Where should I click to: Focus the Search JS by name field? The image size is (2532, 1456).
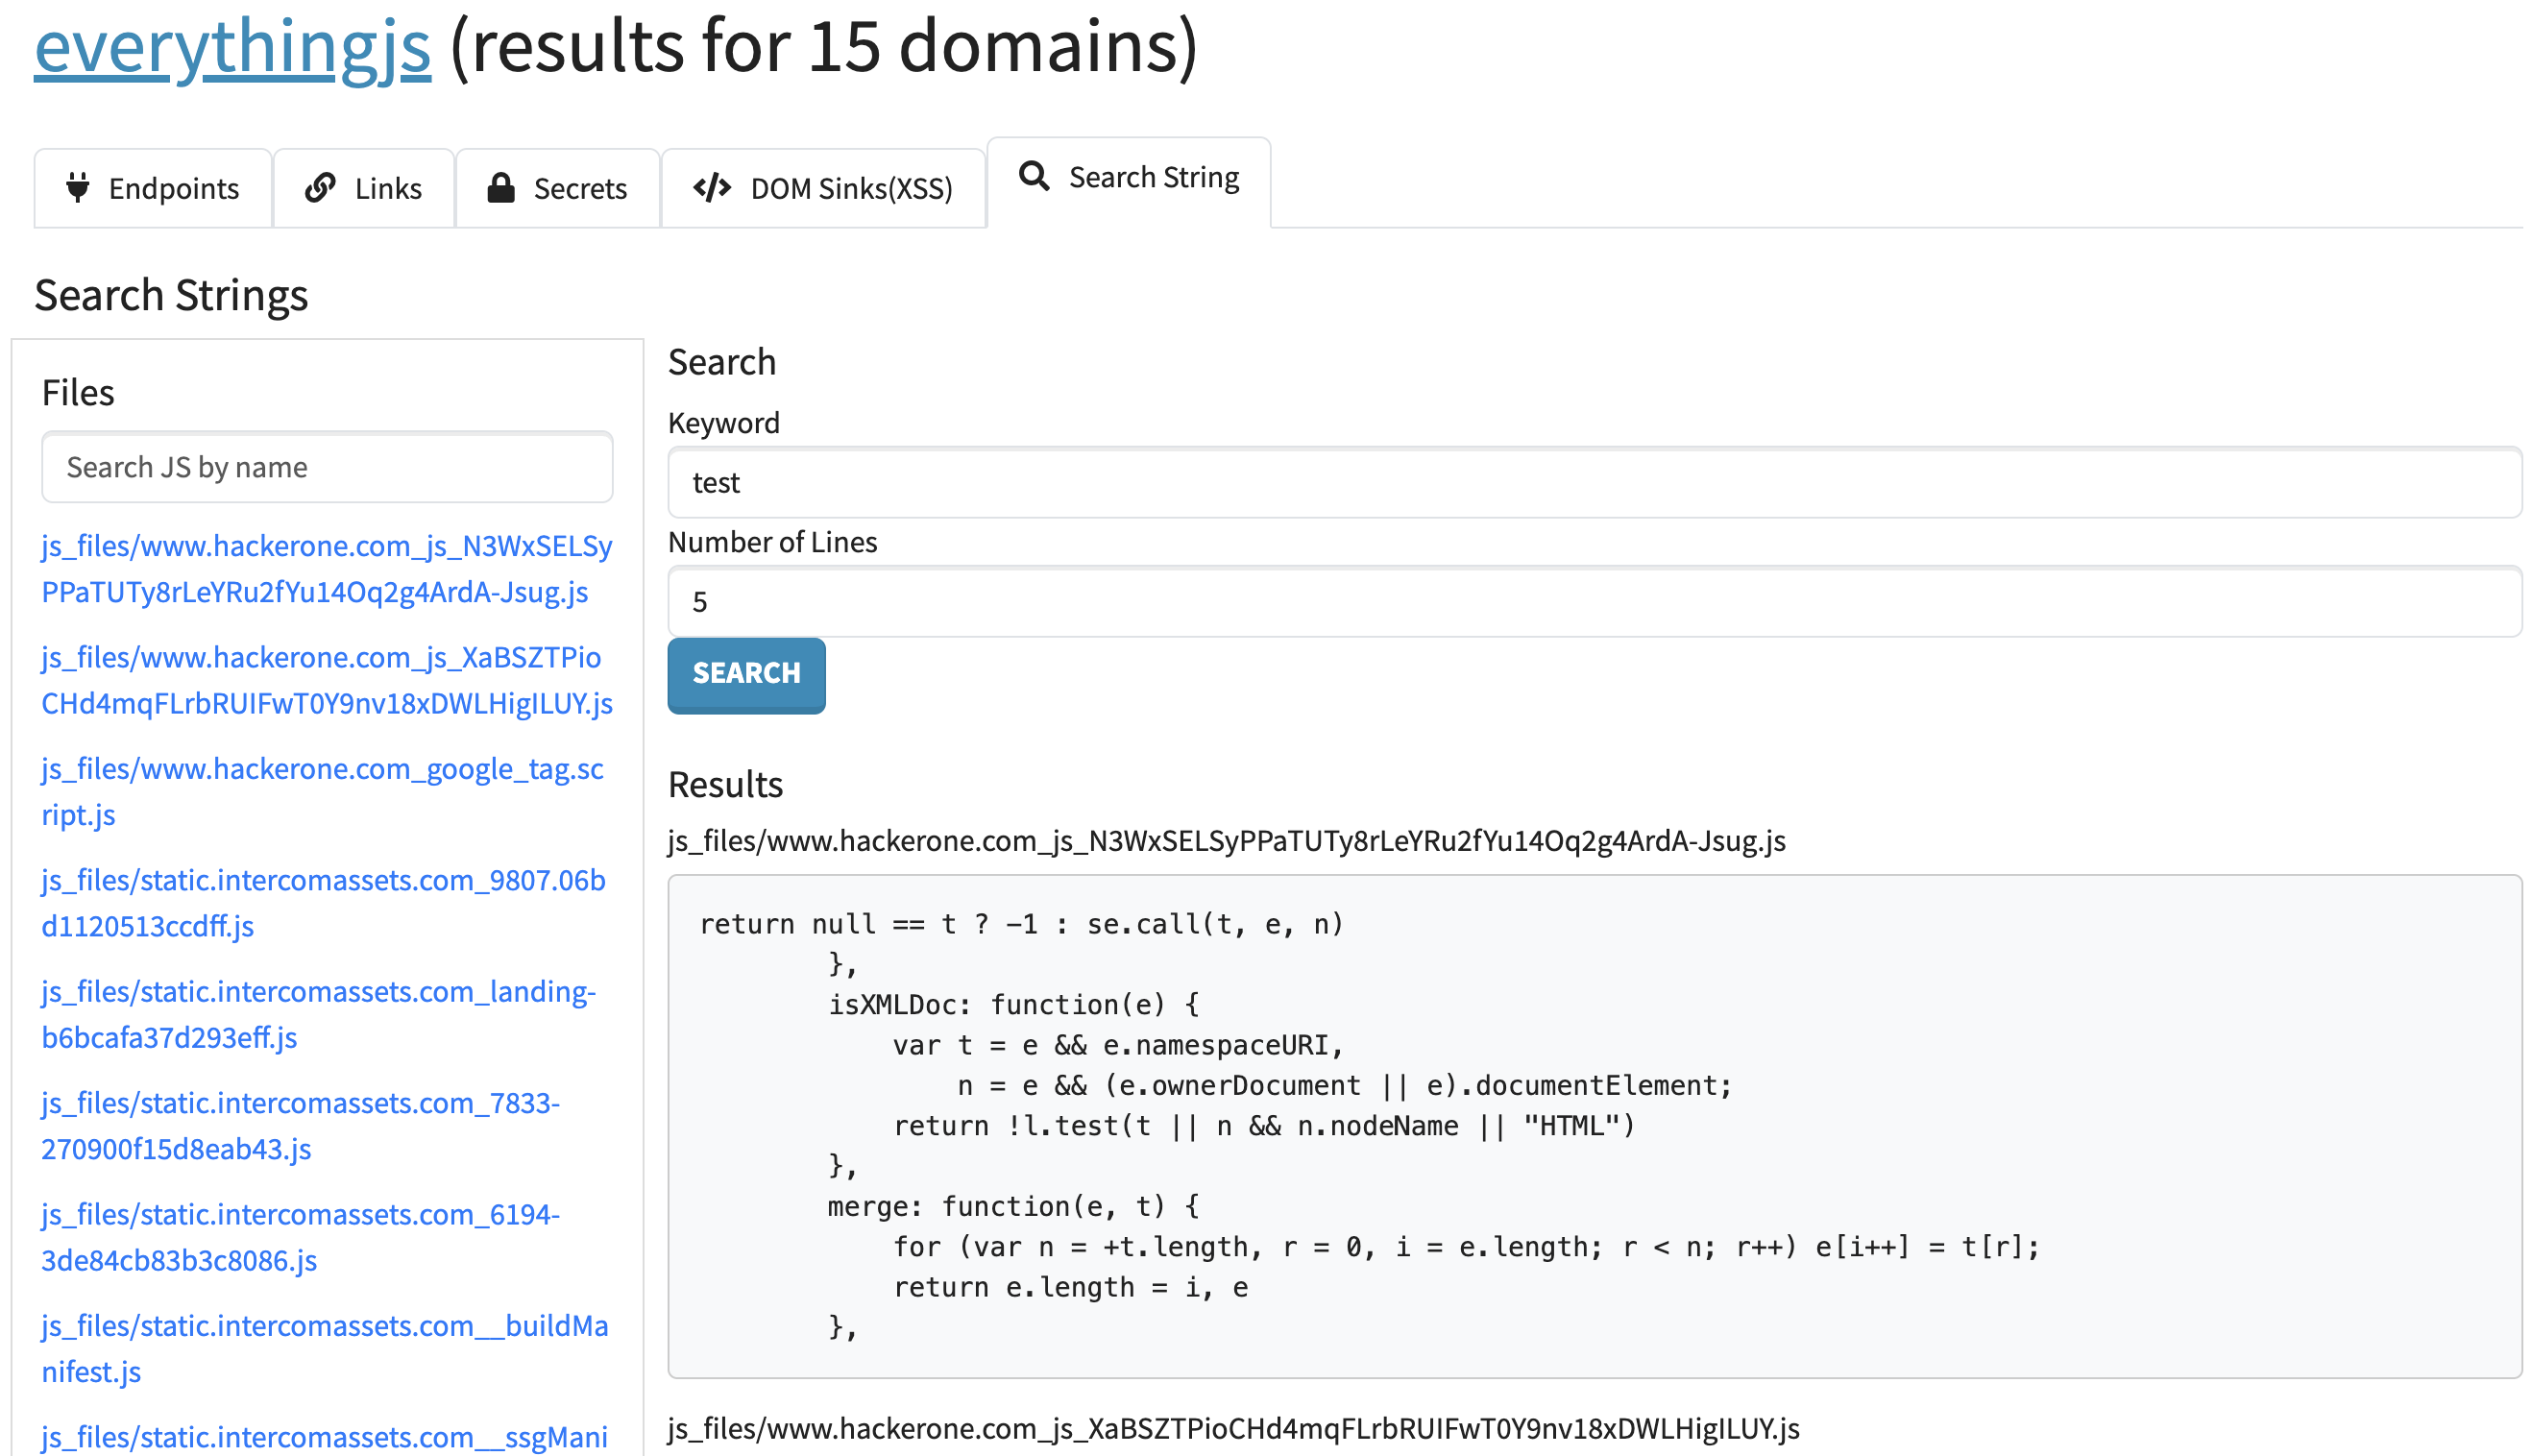pos(327,467)
